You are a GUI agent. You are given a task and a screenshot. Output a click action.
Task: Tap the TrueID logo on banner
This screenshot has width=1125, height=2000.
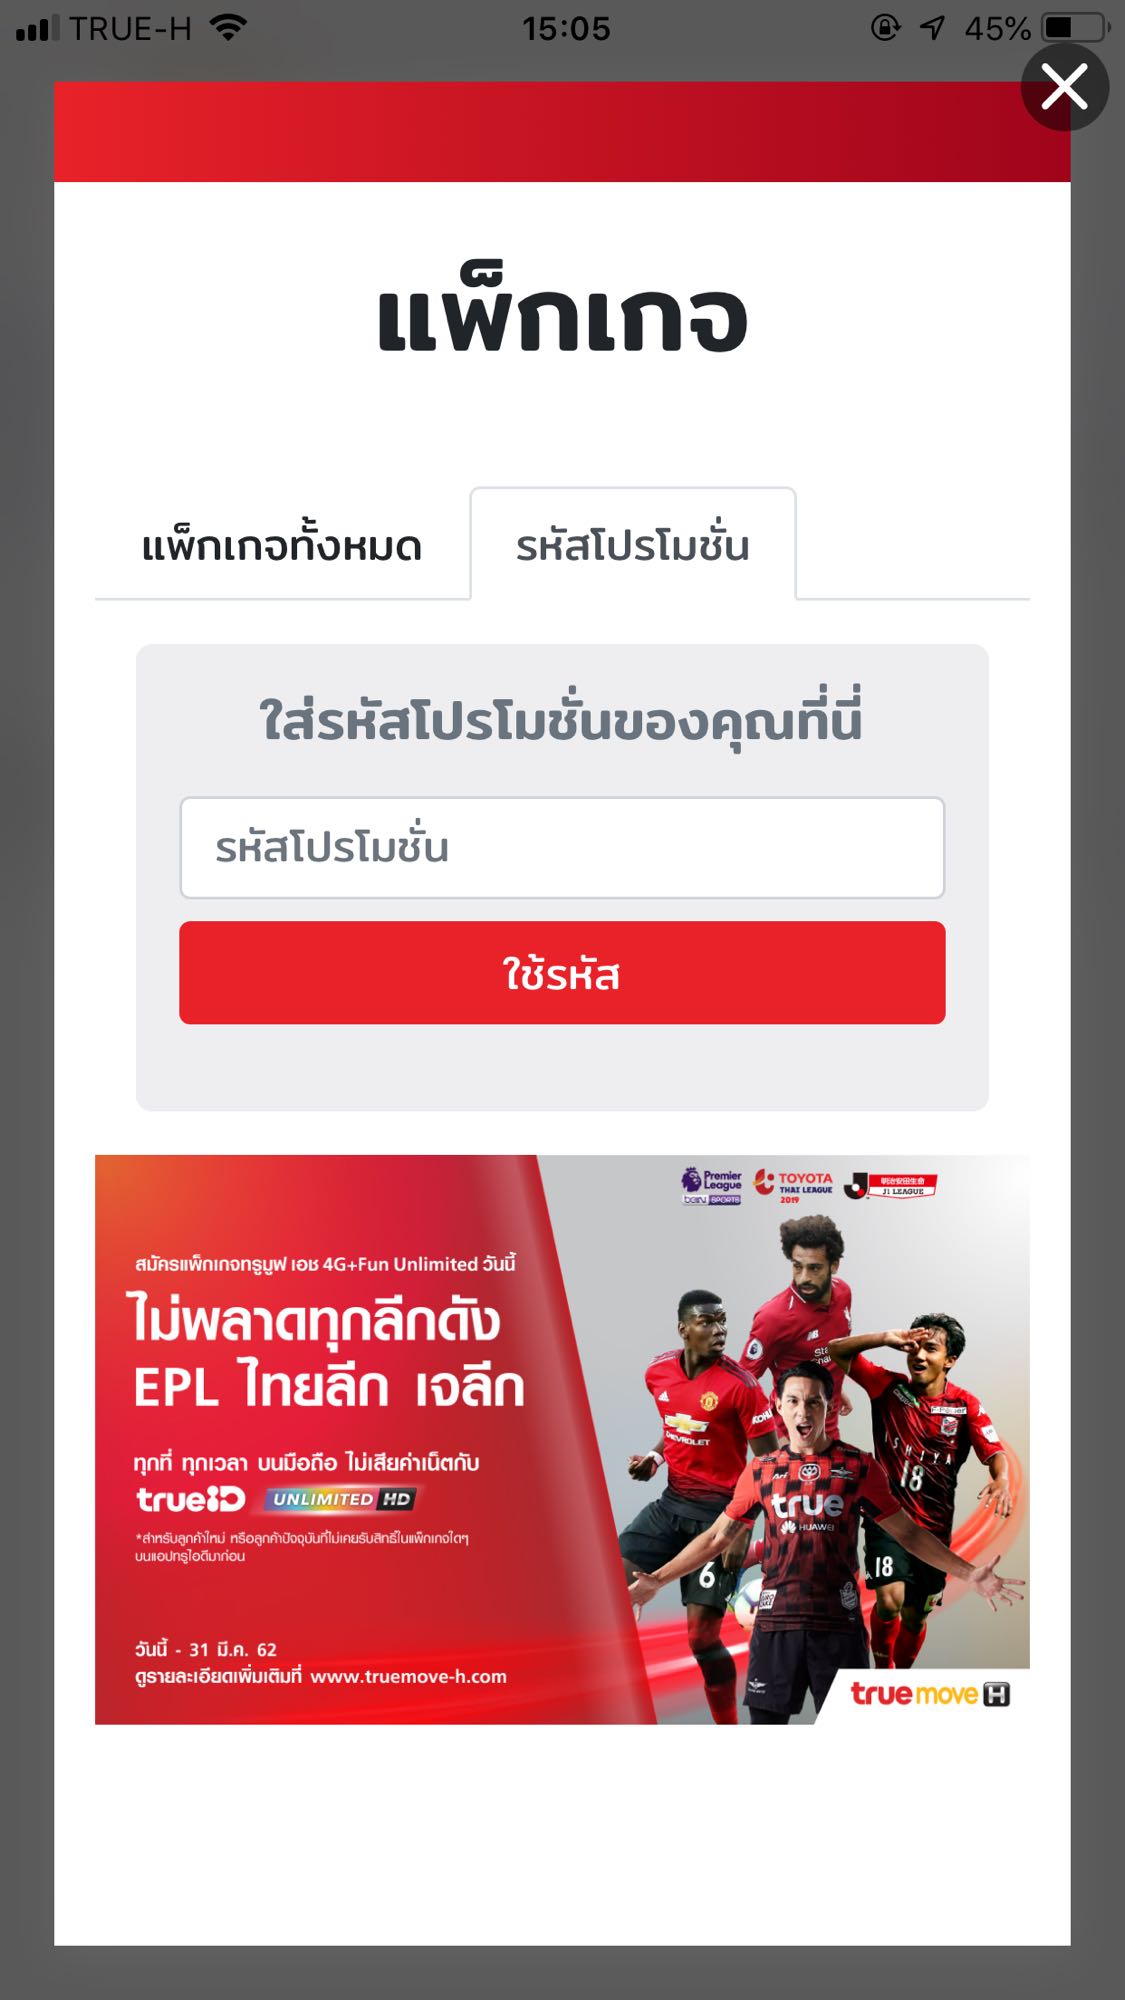[191, 1499]
